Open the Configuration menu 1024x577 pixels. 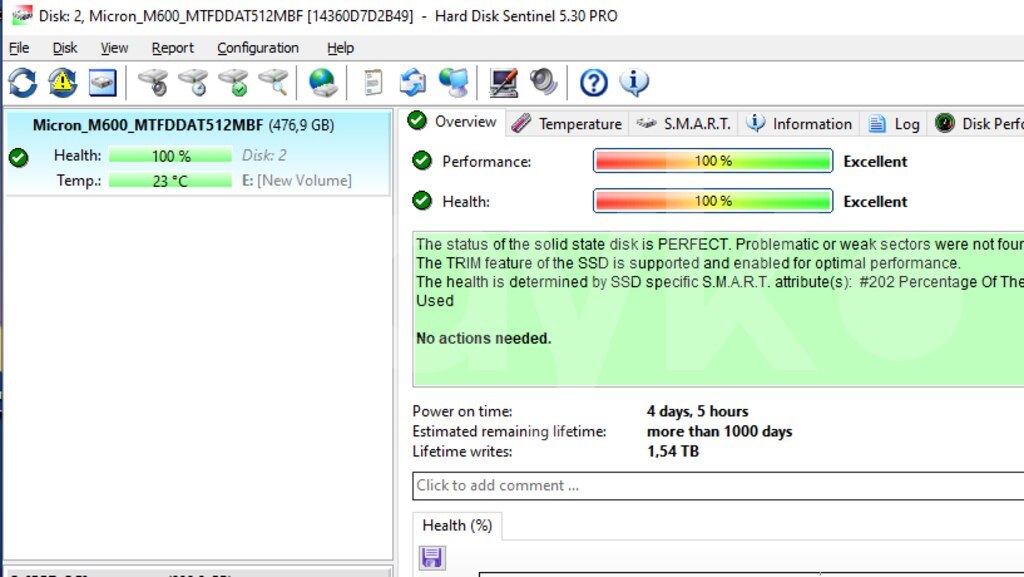pyautogui.click(x=257, y=48)
